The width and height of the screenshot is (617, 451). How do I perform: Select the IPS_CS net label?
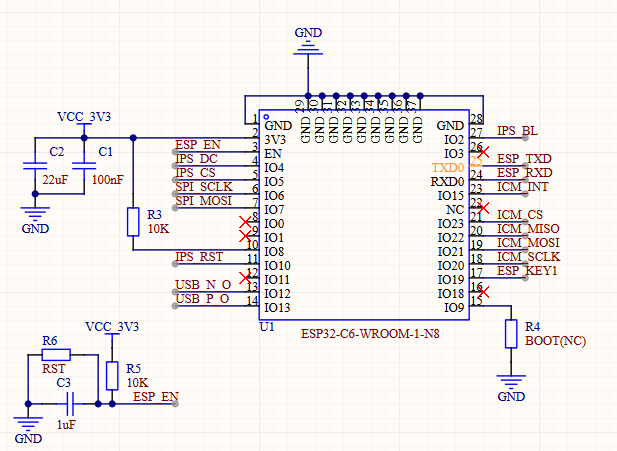point(196,173)
